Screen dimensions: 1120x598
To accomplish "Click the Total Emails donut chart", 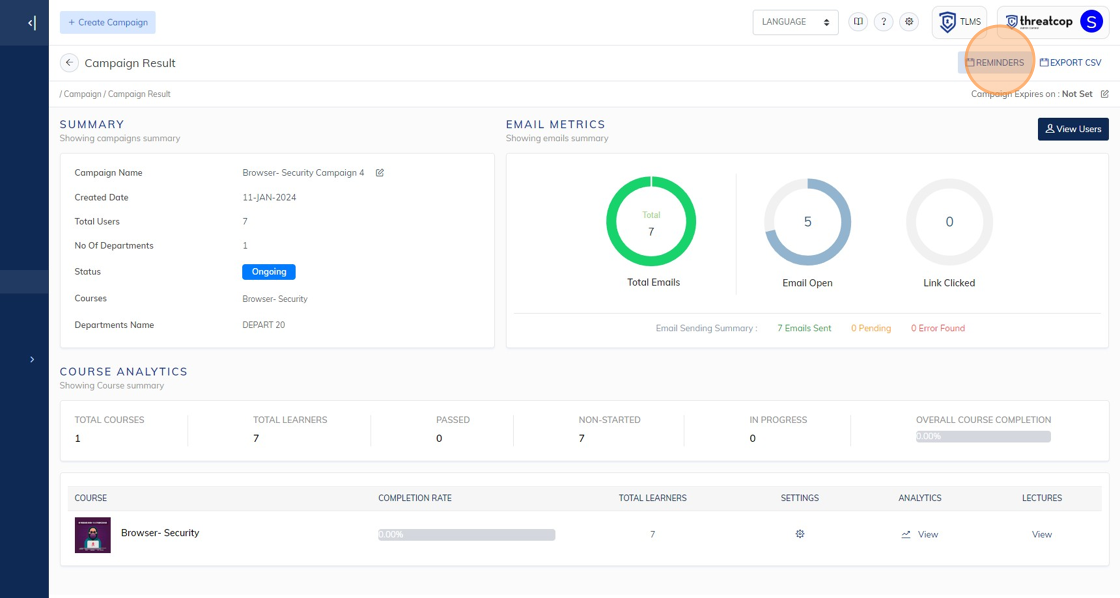I will [x=651, y=221].
